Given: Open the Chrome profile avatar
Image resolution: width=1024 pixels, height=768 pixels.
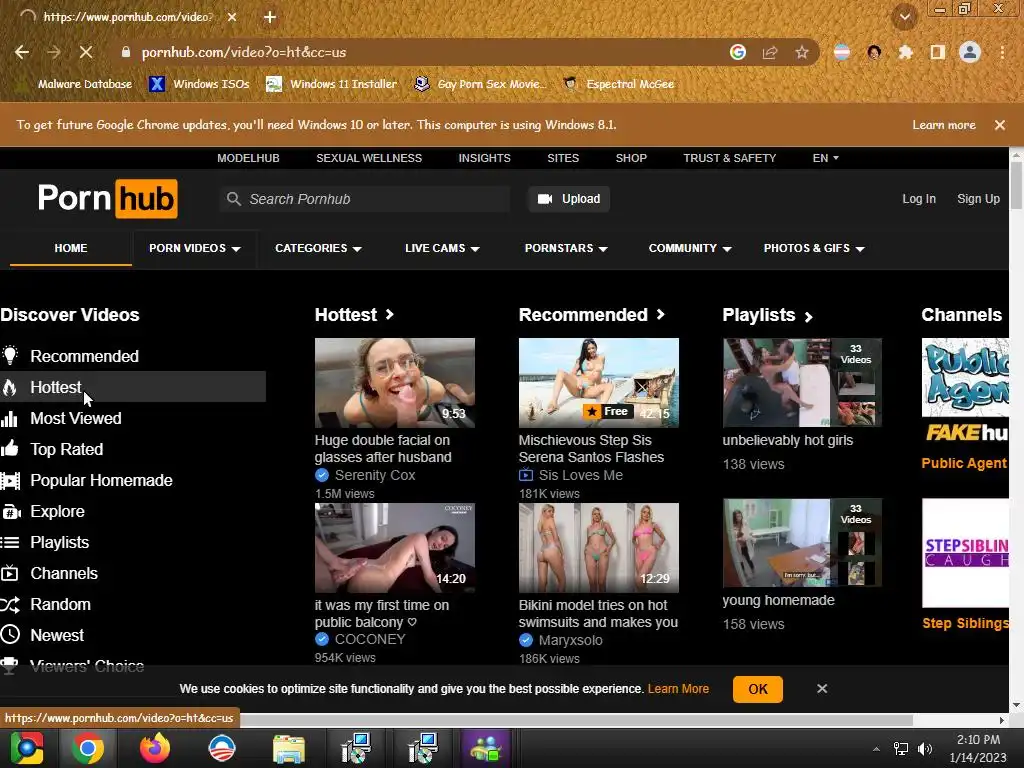Looking at the screenshot, I should coord(970,52).
